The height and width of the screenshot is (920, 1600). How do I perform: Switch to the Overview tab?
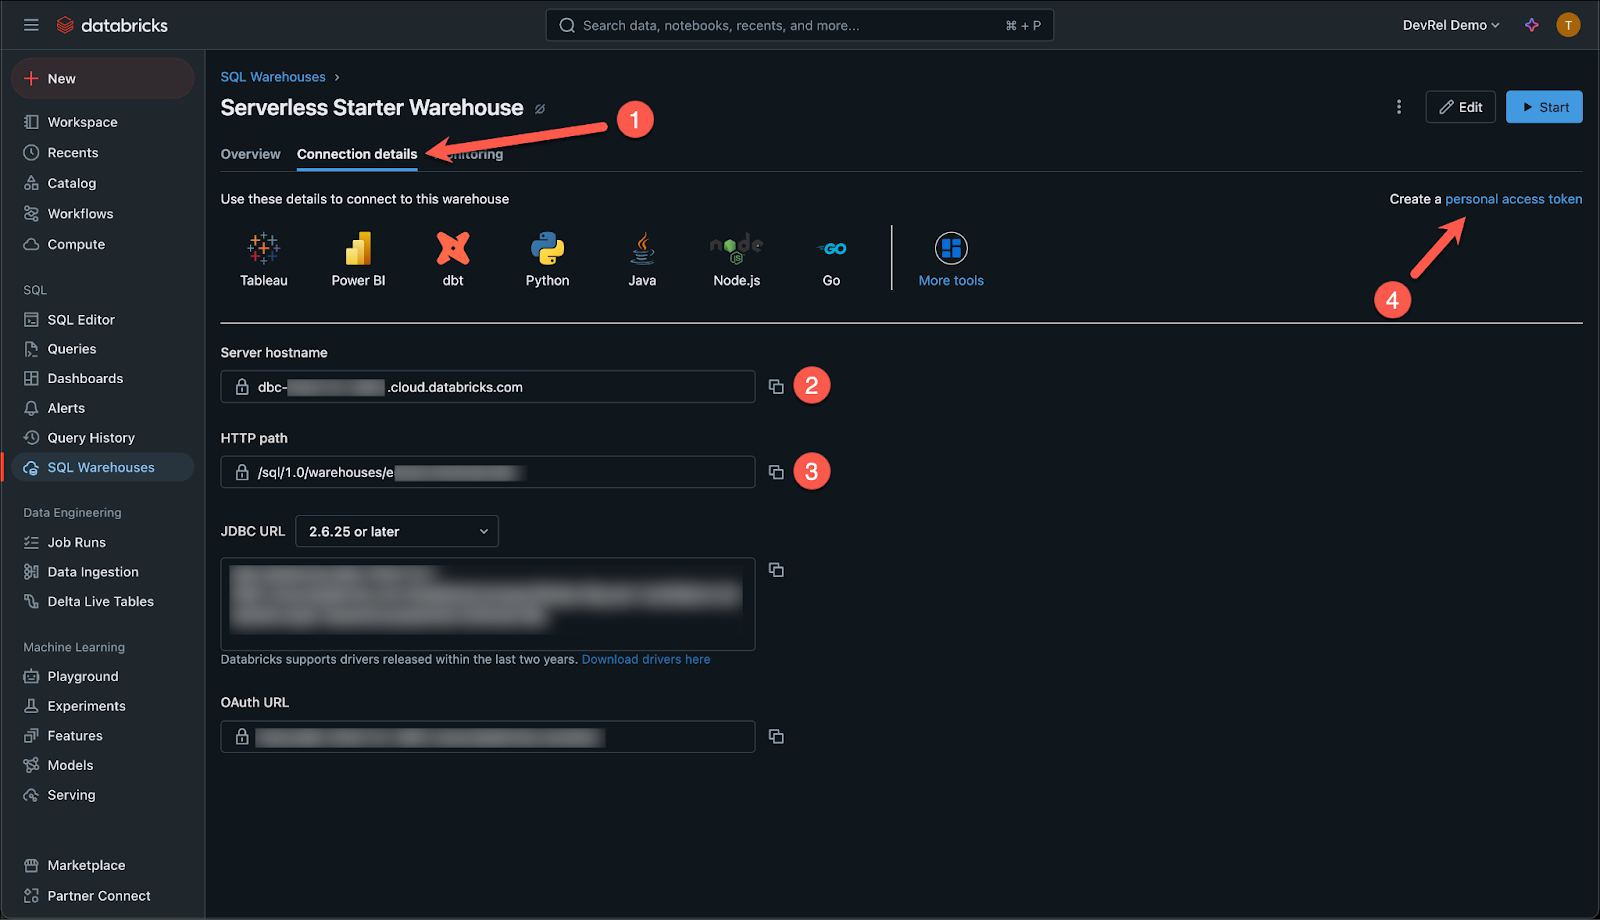coord(250,154)
